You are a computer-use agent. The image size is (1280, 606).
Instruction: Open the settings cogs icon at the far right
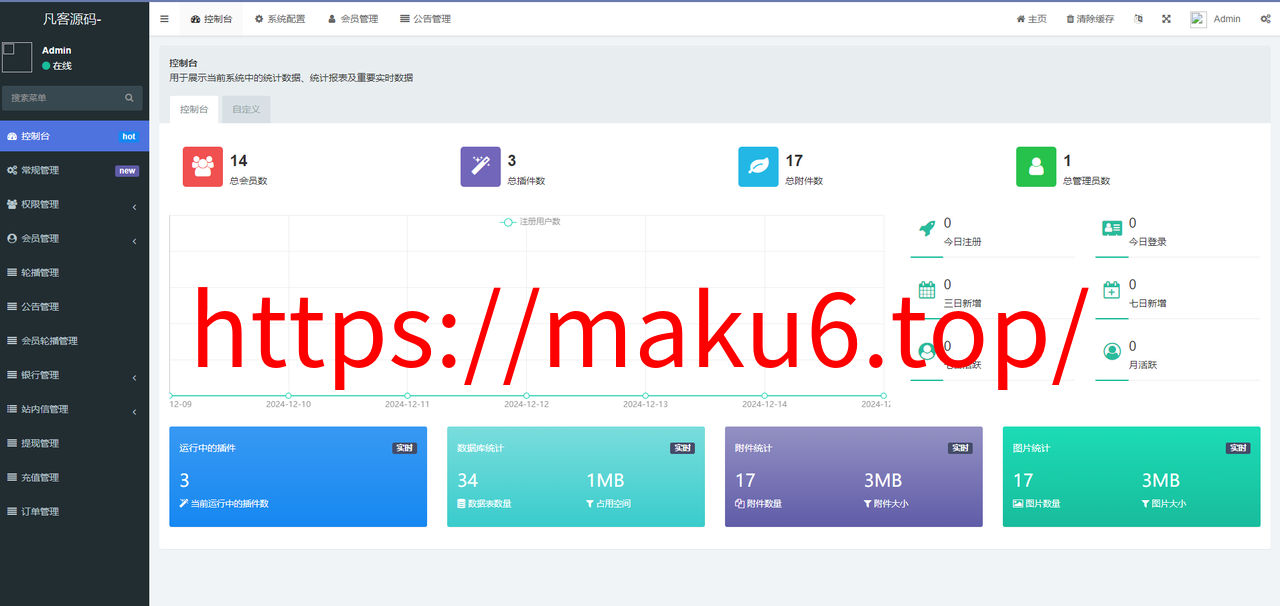click(1265, 19)
